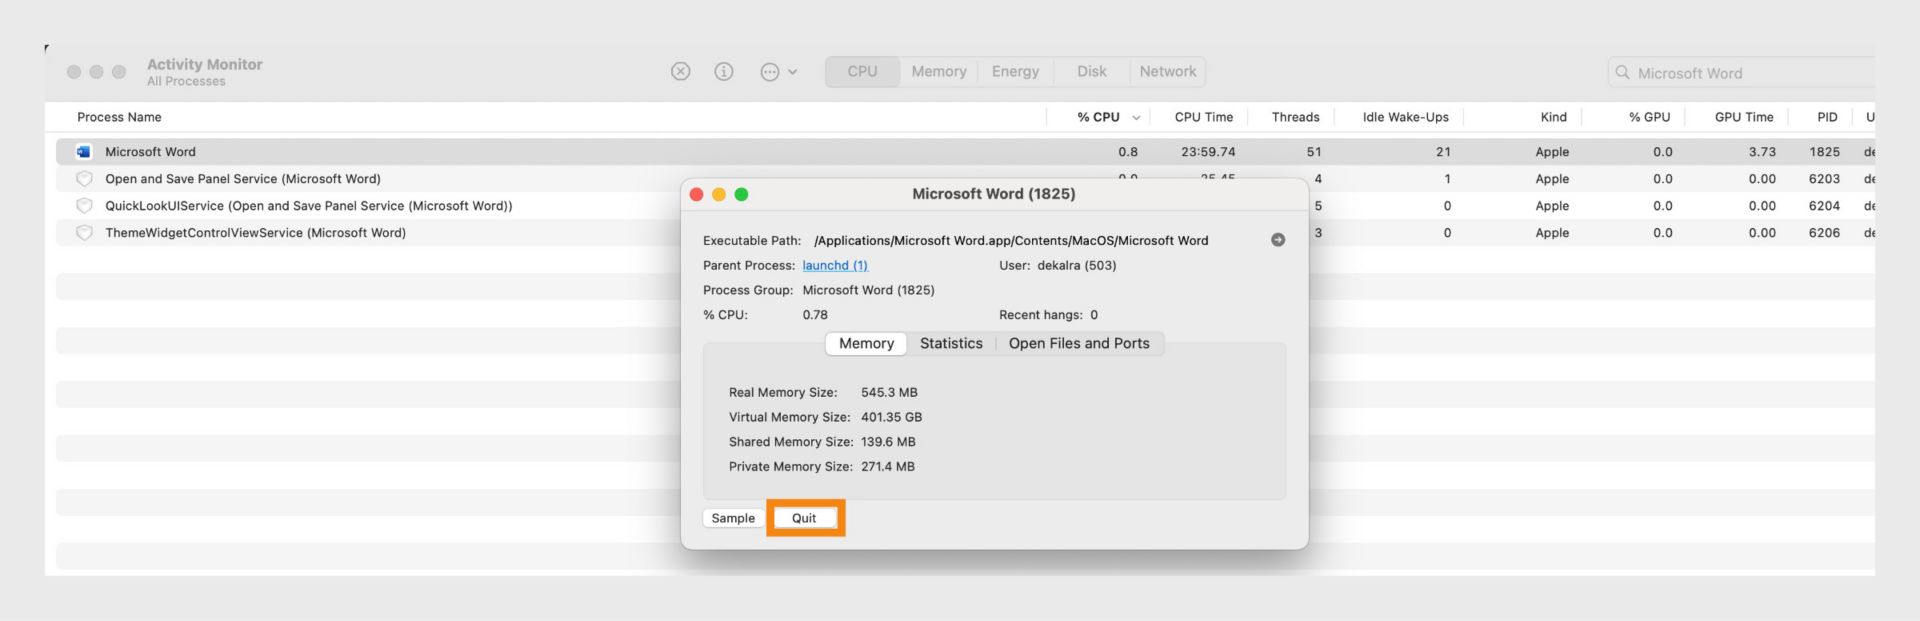Sort by the Kind column header
The height and width of the screenshot is (621, 1920).
[x=1553, y=117]
